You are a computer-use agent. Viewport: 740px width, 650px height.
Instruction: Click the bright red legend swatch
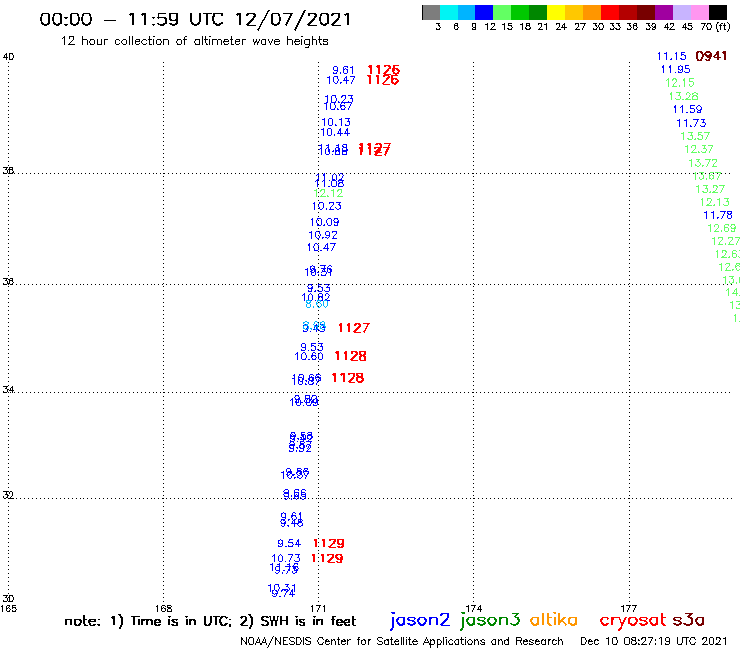(x=610, y=12)
